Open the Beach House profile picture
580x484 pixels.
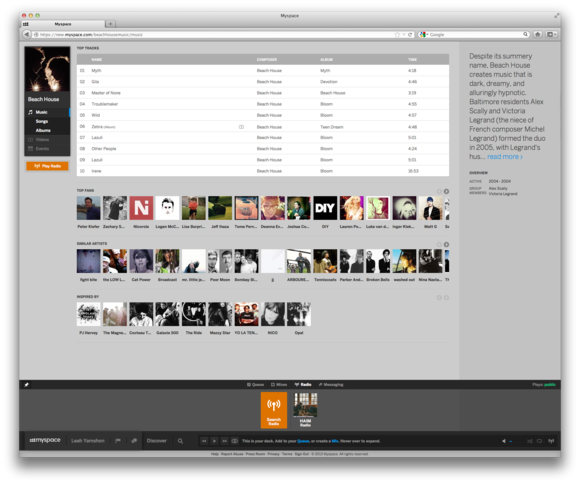[47, 69]
